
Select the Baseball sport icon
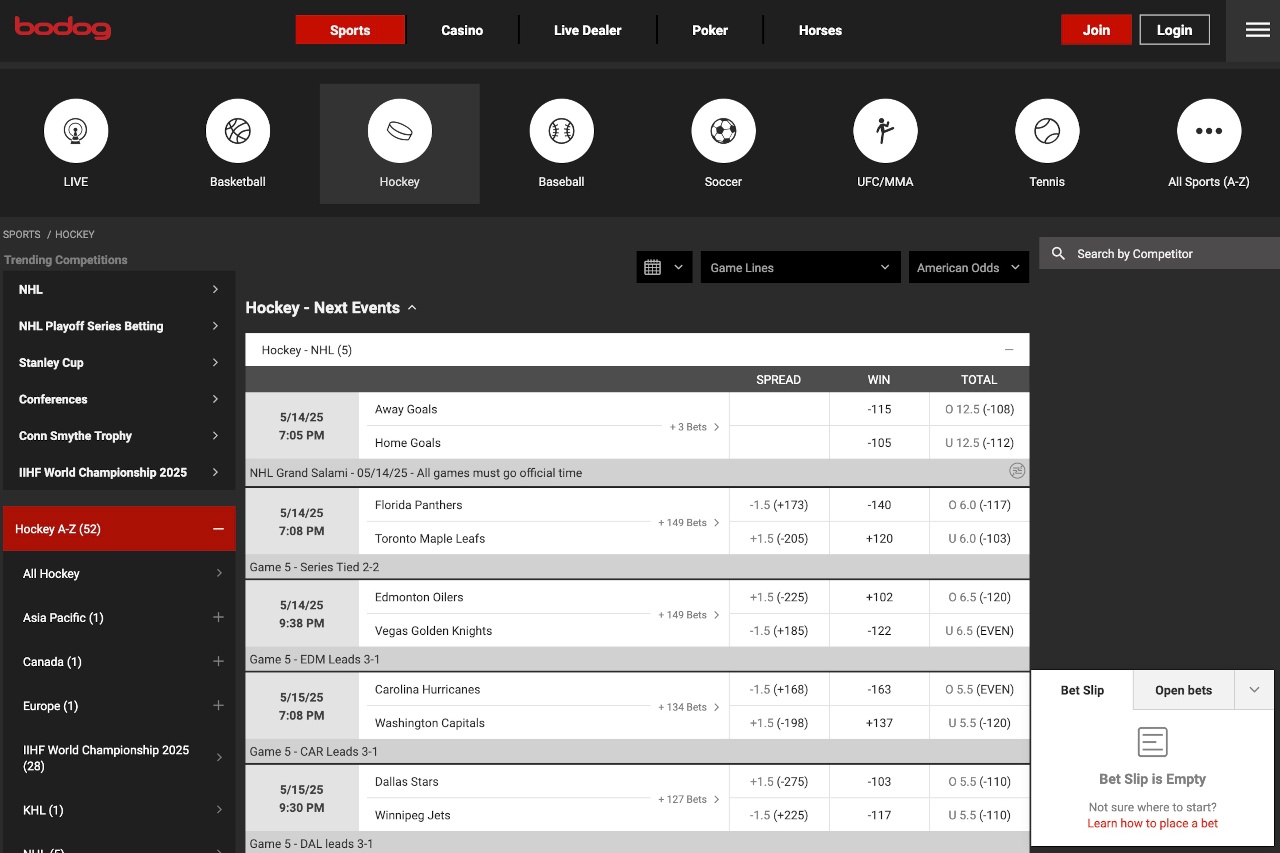561,130
